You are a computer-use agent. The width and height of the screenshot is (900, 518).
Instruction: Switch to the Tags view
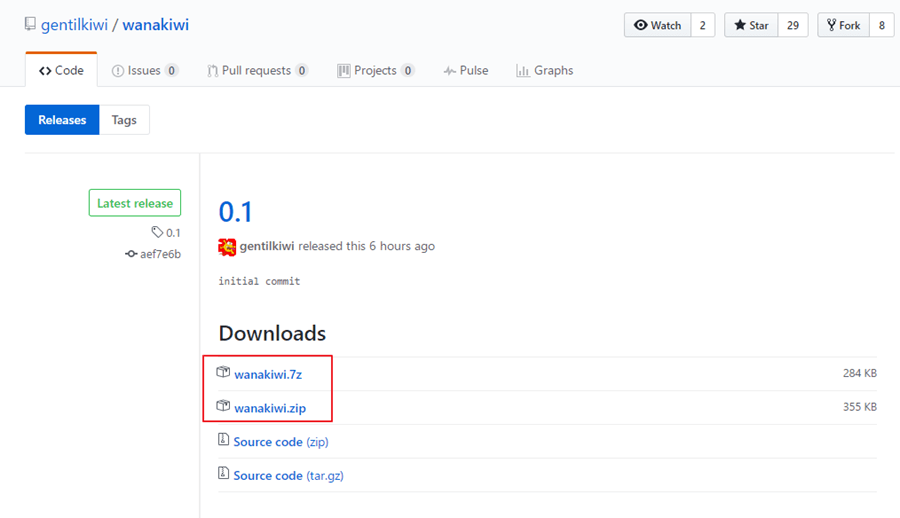(x=124, y=119)
